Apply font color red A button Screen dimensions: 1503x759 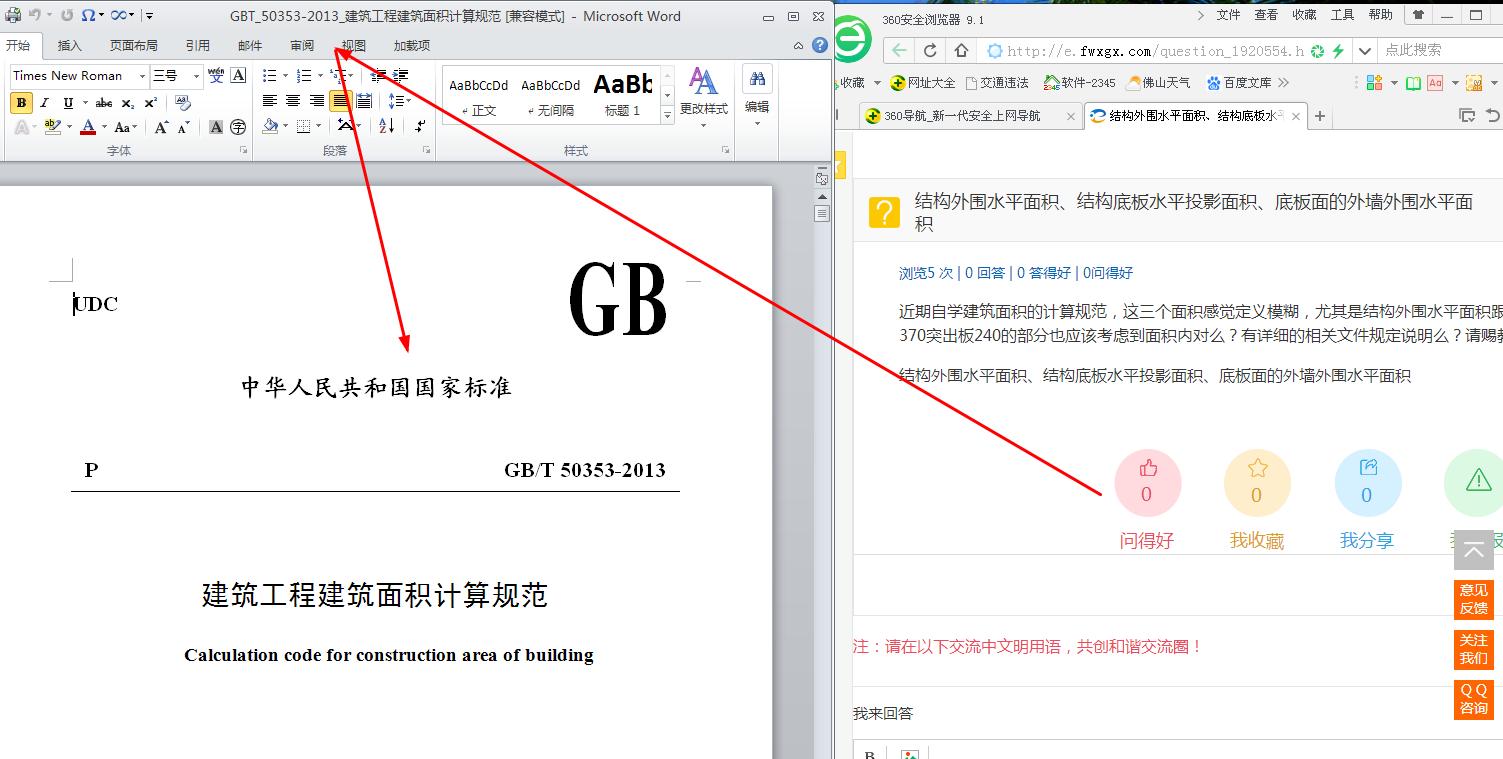[88, 127]
